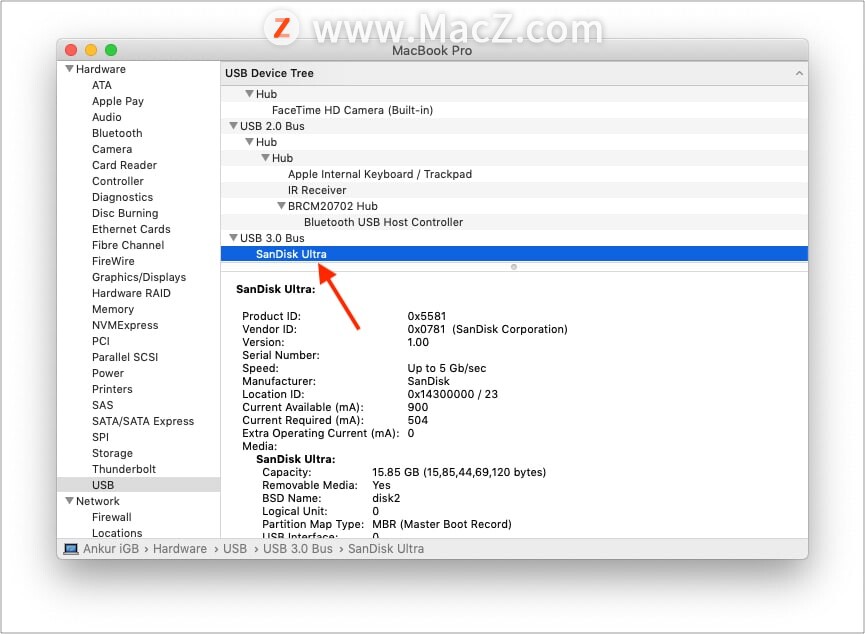Collapse the BRCM20702 Hub triangle
Screen dimensions: 865x634
(281, 206)
